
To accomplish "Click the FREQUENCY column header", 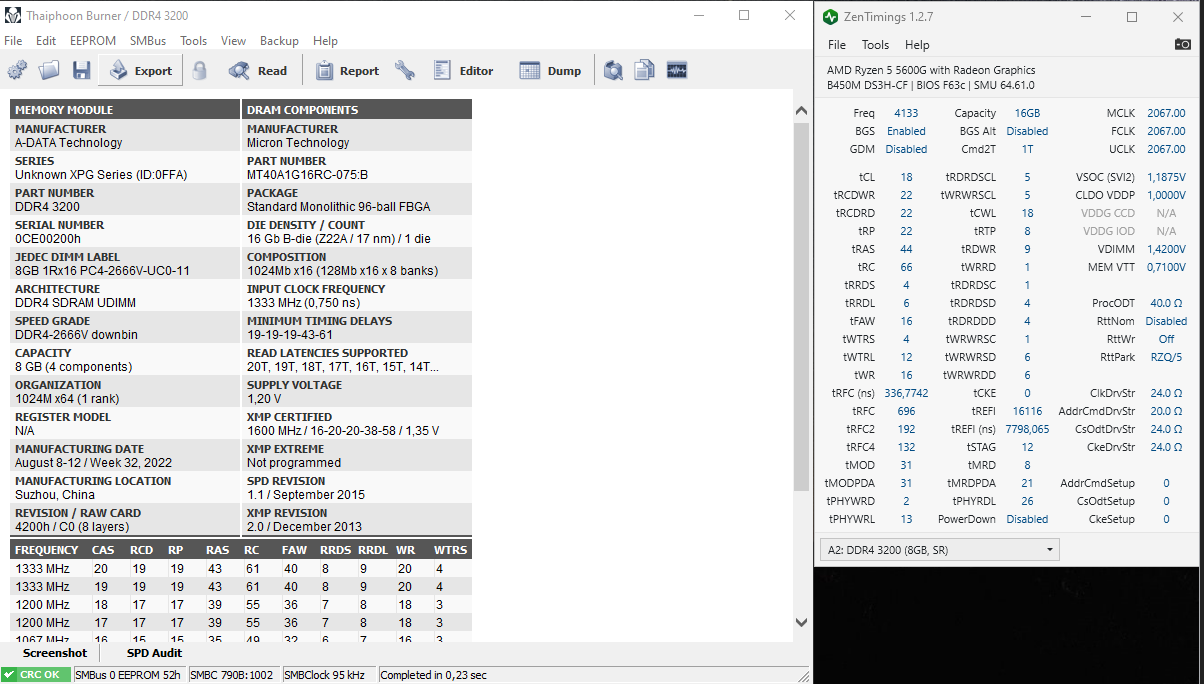I will [46, 550].
